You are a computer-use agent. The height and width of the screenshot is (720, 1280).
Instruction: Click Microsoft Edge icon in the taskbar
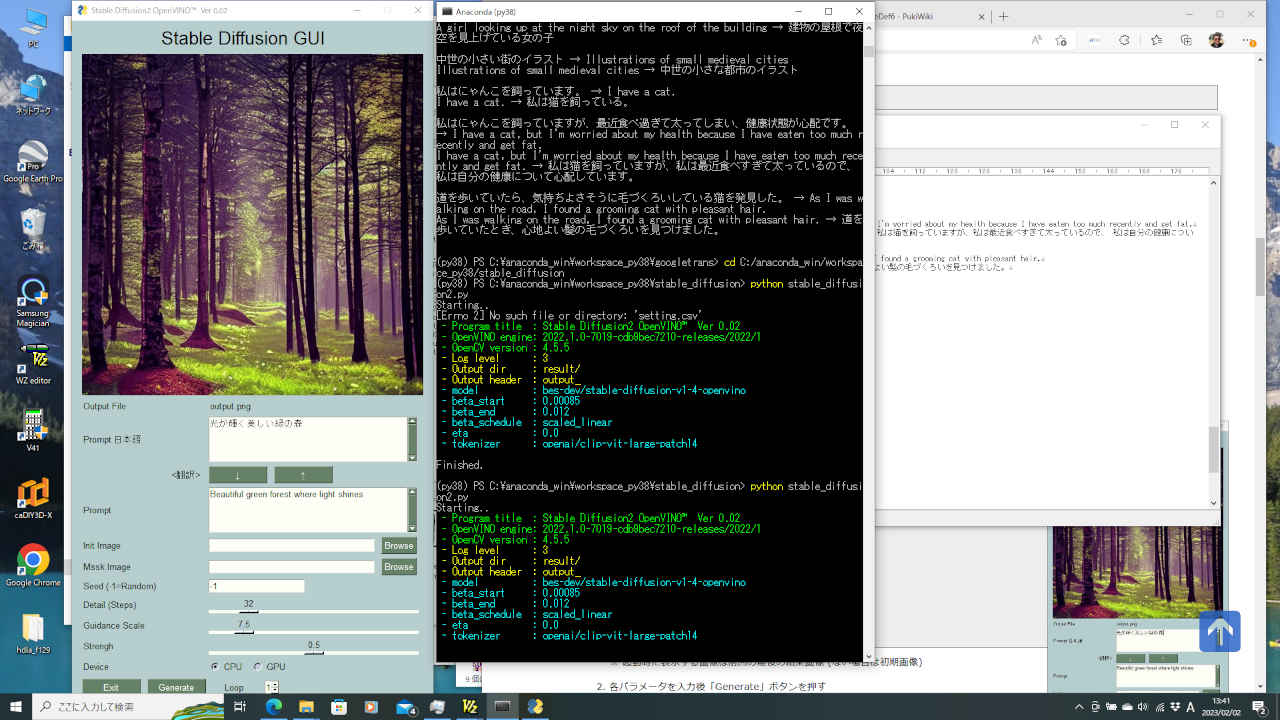tap(274, 707)
